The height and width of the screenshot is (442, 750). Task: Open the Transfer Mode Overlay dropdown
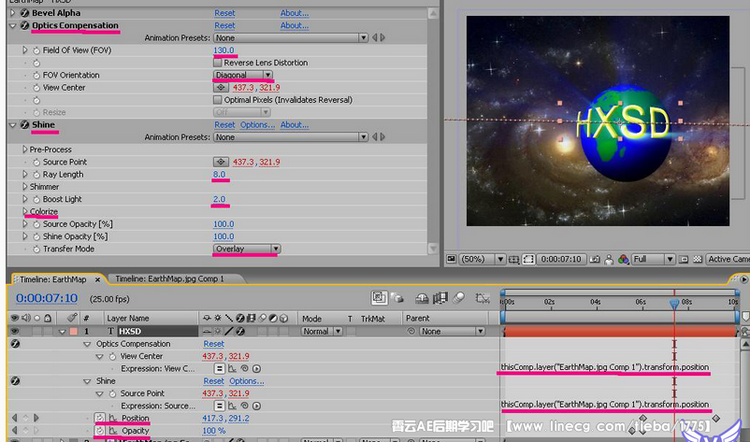(247, 249)
